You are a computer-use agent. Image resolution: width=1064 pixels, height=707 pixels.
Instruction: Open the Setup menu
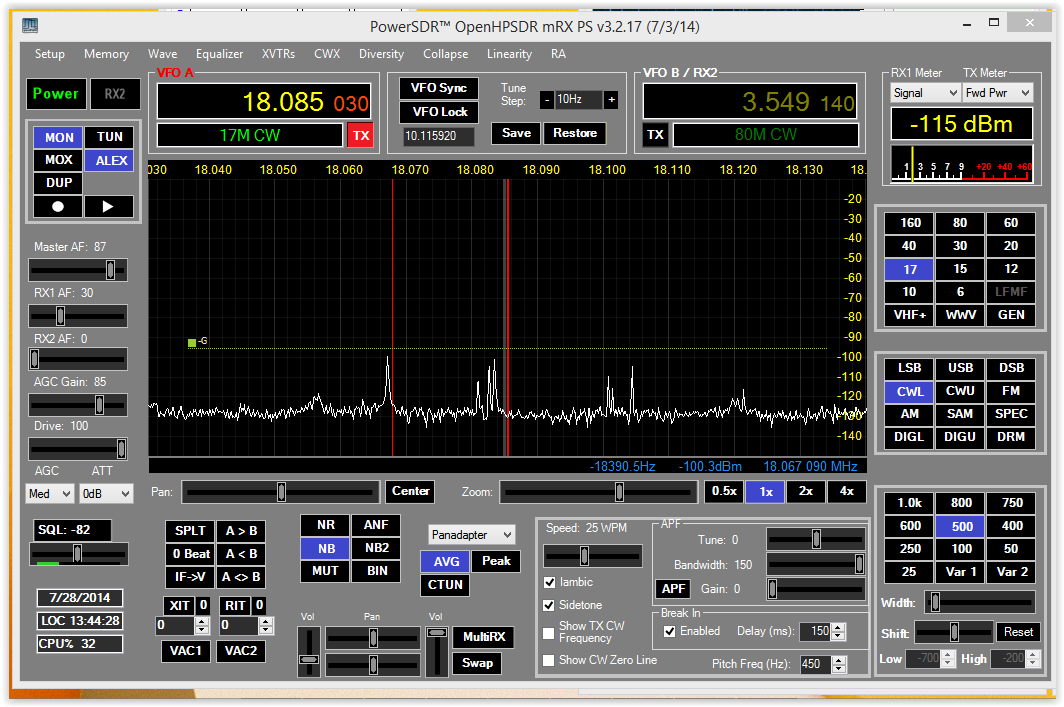50,54
